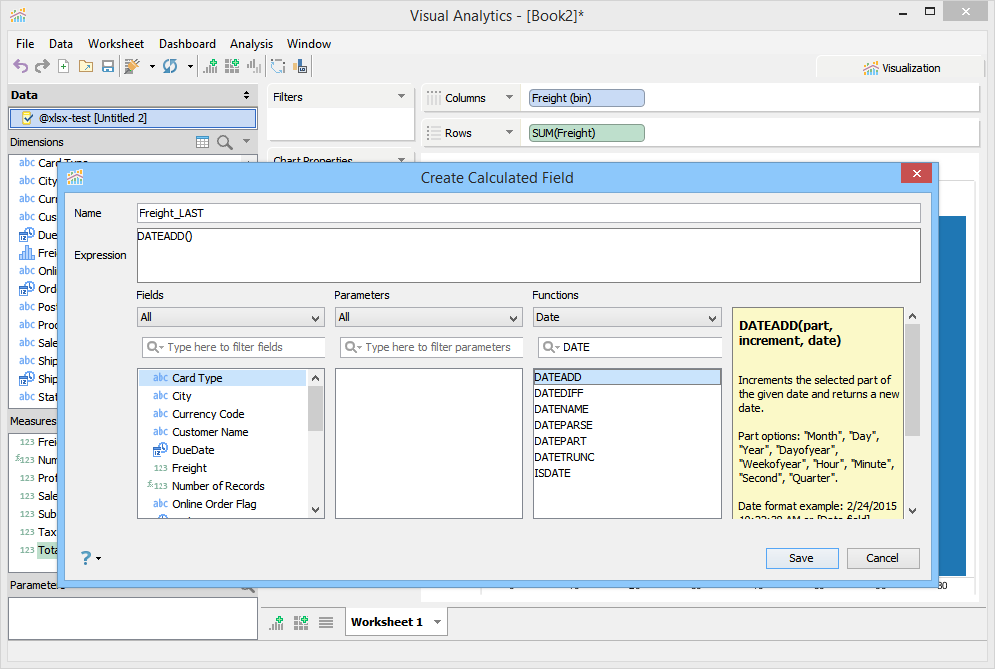This screenshot has width=995, height=669.
Task: Open the Functions category dropdown showing Date
Action: 626,317
